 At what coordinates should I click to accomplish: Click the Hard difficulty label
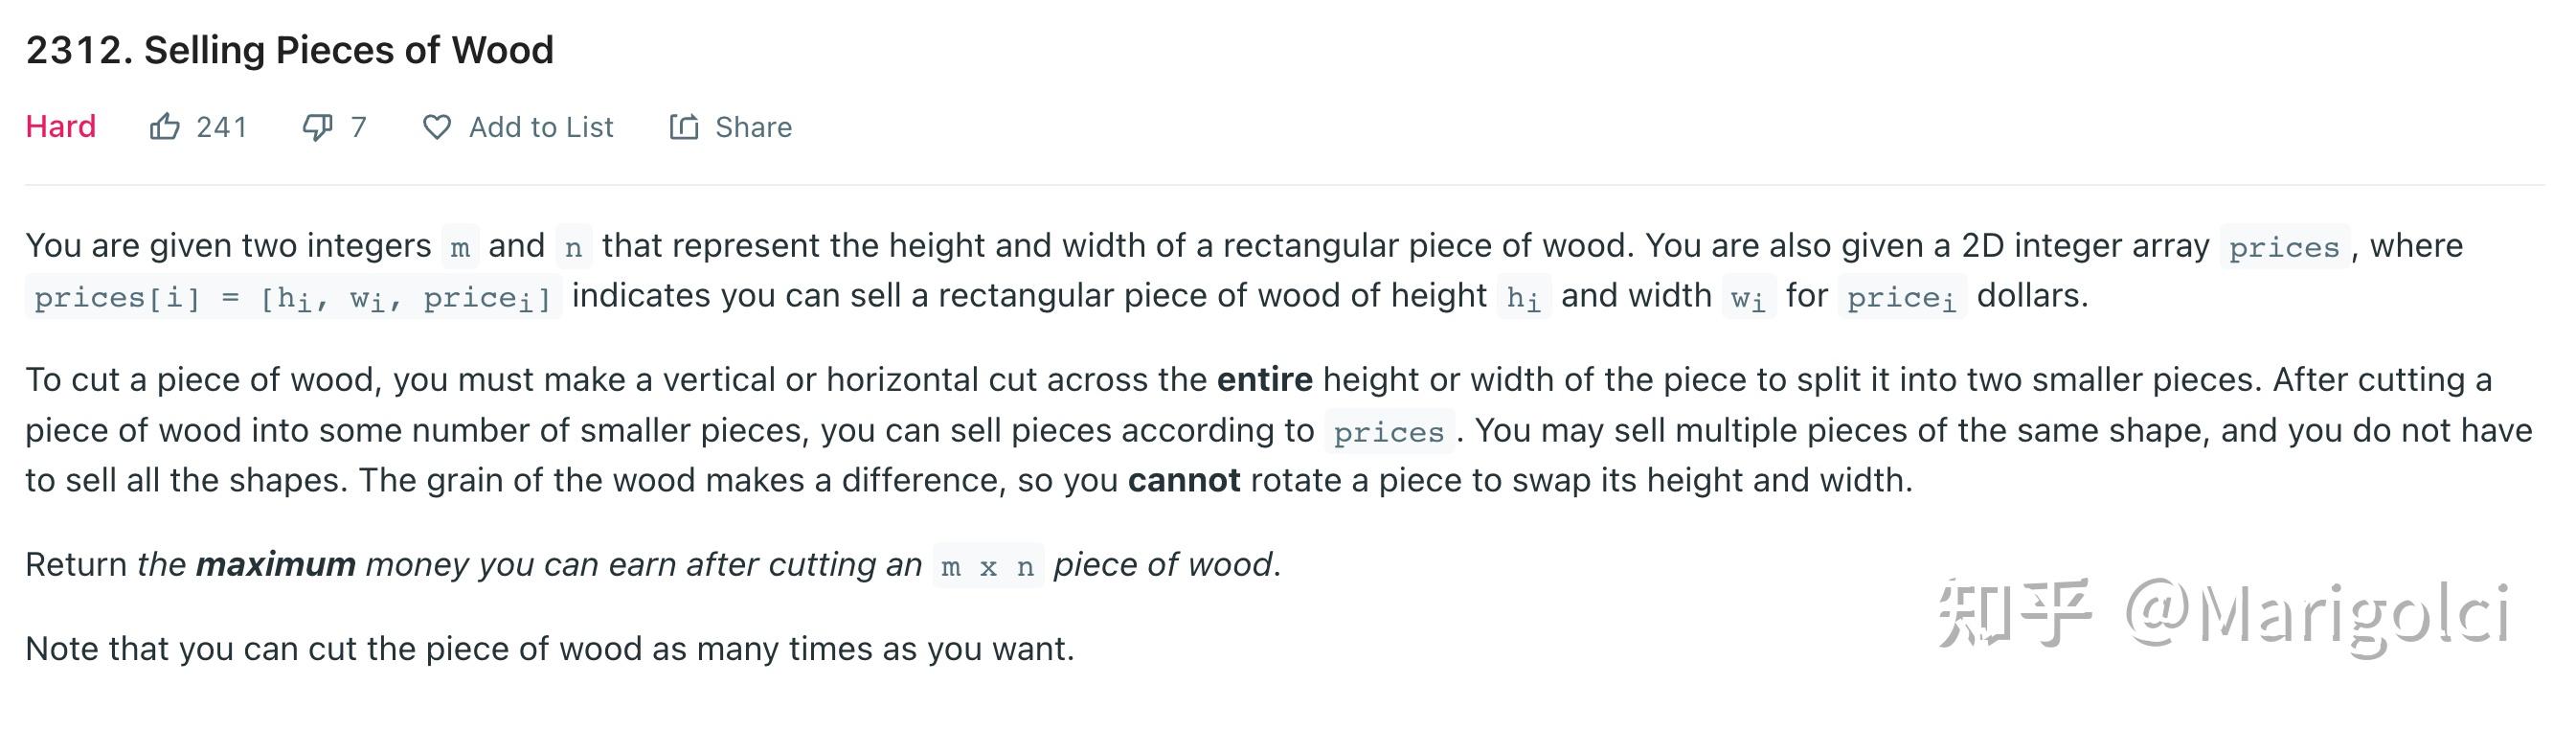pyautogui.click(x=61, y=127)
